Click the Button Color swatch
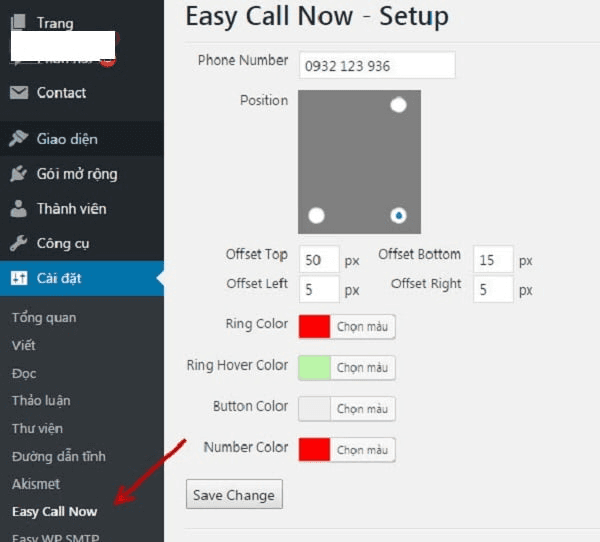The image size is (600, 542). (x=314, y=408)
